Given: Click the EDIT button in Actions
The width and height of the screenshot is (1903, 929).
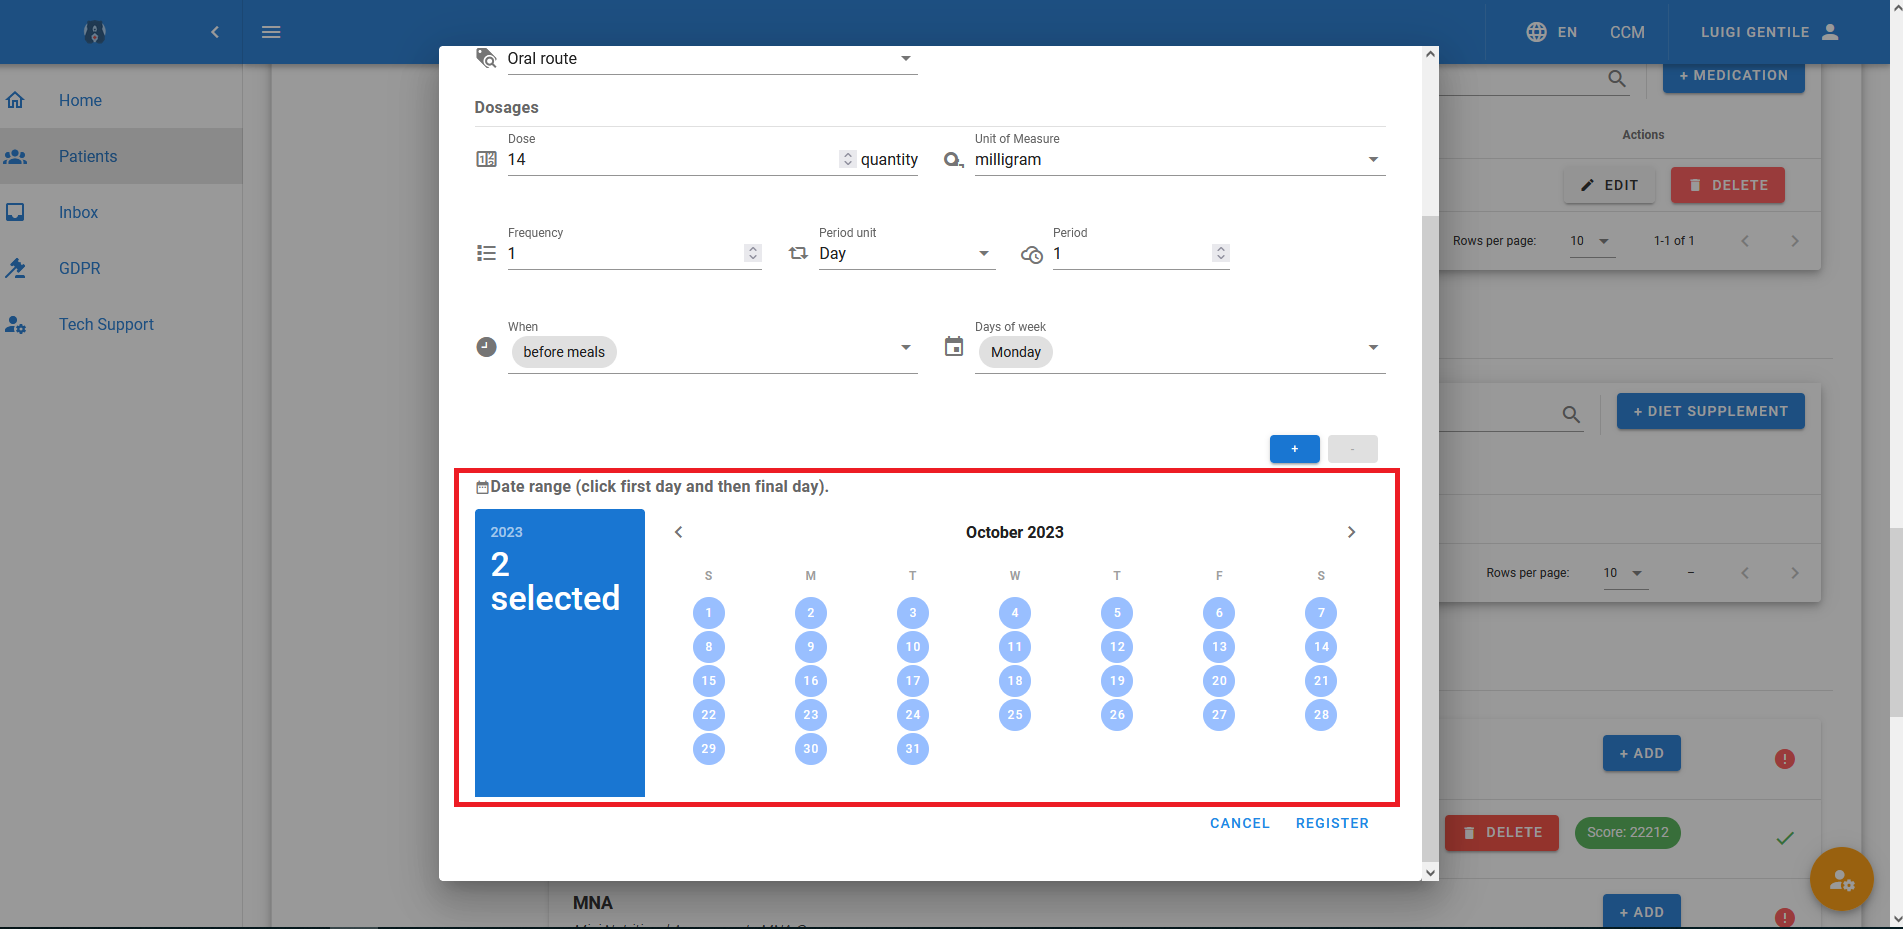Looking at the screenshot, I should [x=1609, y=185].
